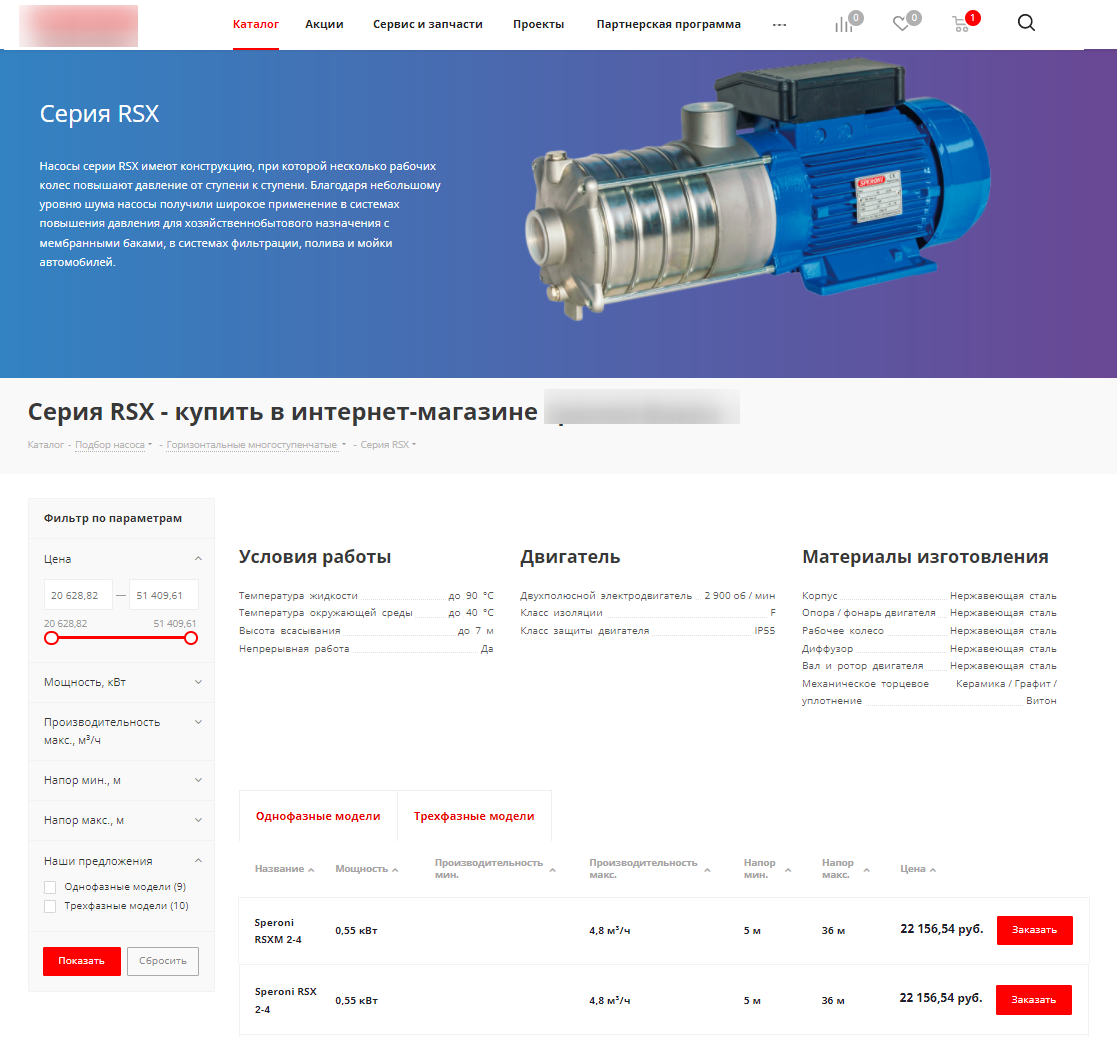This screenshot has height=1037, width=1117.
Task: Sort table by Мощность column arrow
Action: click(x=395, y=870)
